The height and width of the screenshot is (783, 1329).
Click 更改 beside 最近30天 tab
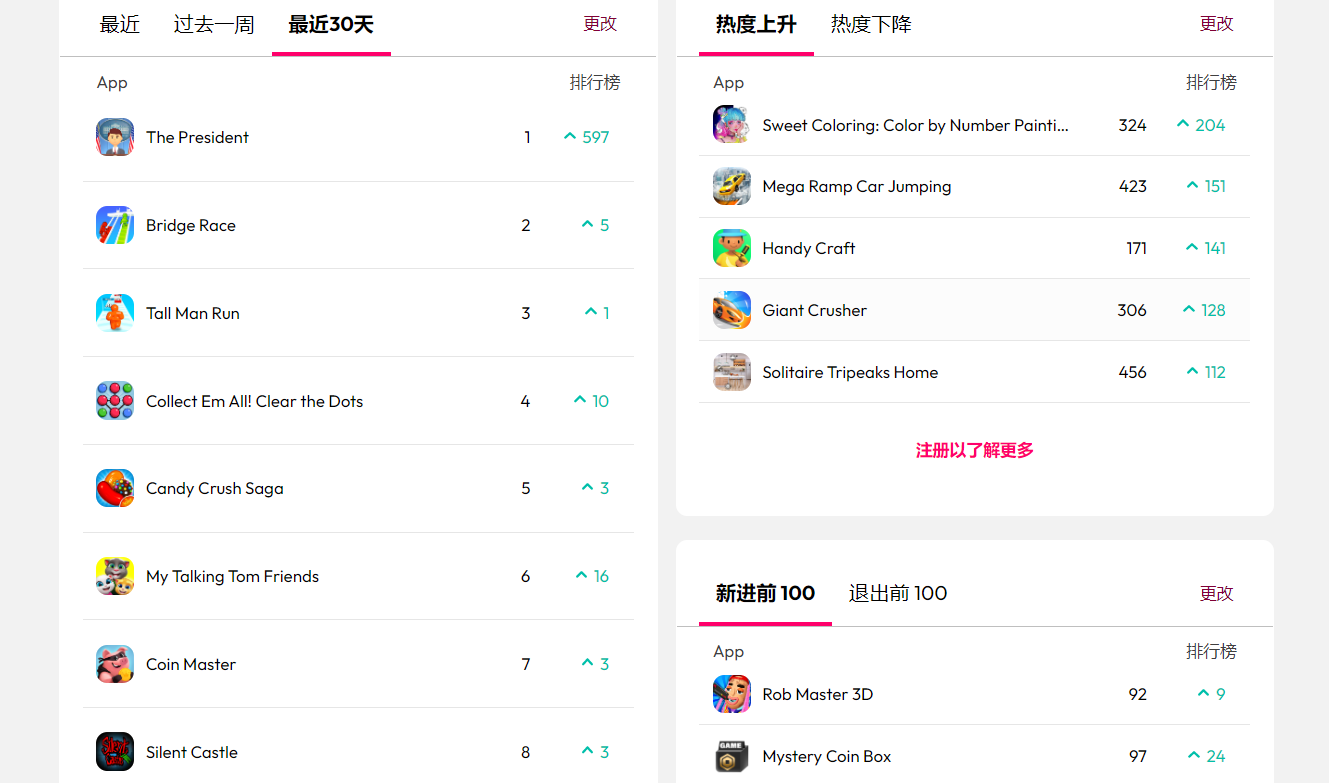point(600,24)
